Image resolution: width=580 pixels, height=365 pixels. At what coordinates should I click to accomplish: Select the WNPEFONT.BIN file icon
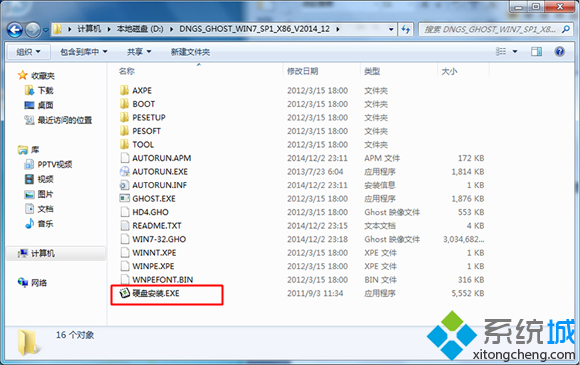125,280
